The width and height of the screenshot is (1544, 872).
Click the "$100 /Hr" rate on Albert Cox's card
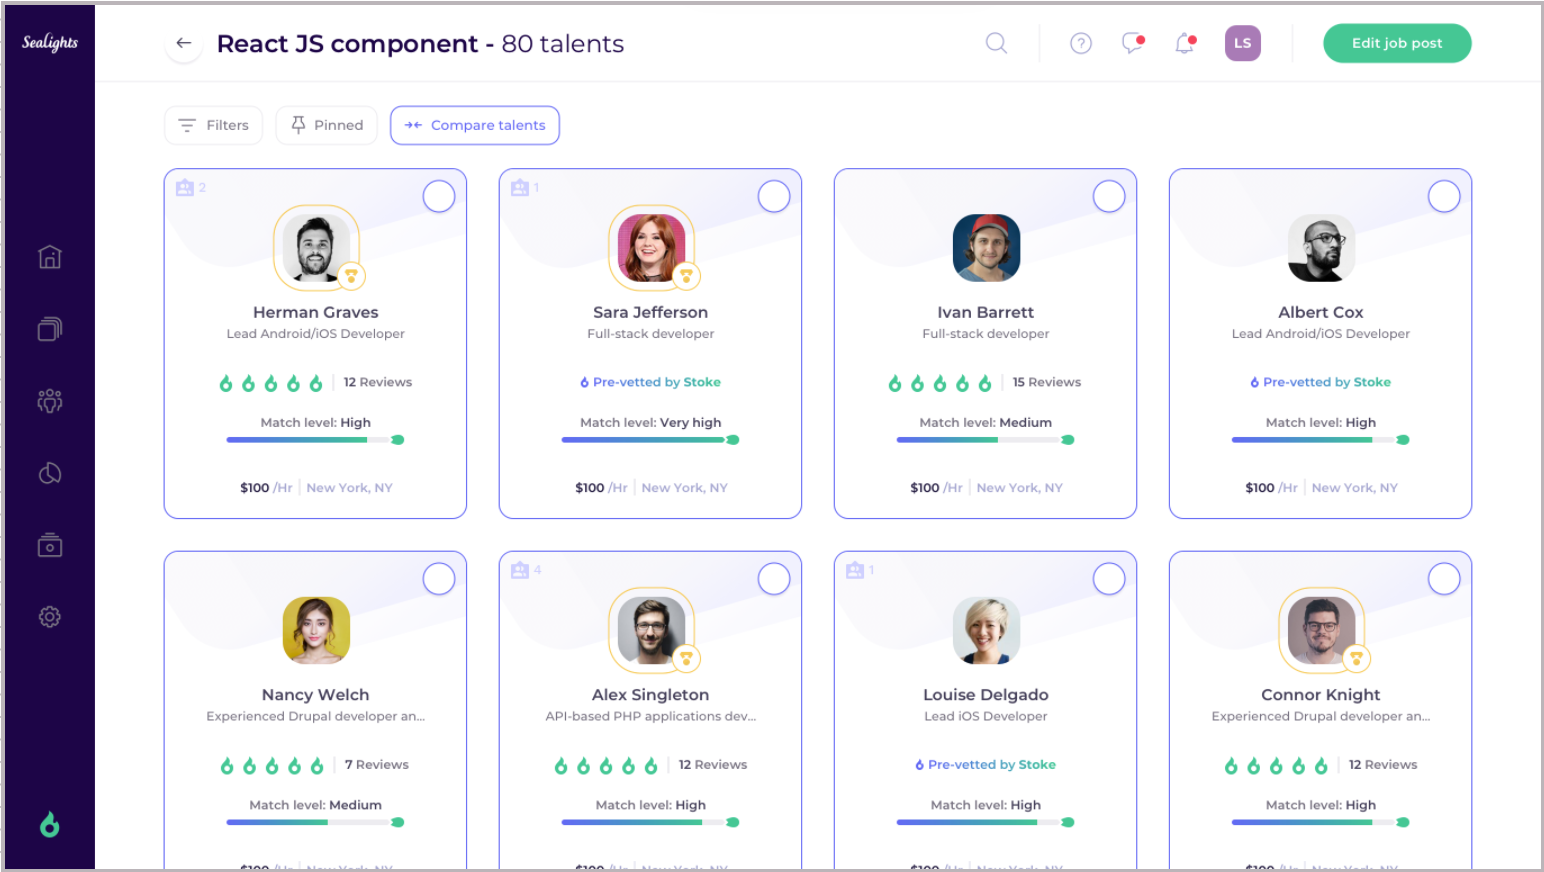1271,488
